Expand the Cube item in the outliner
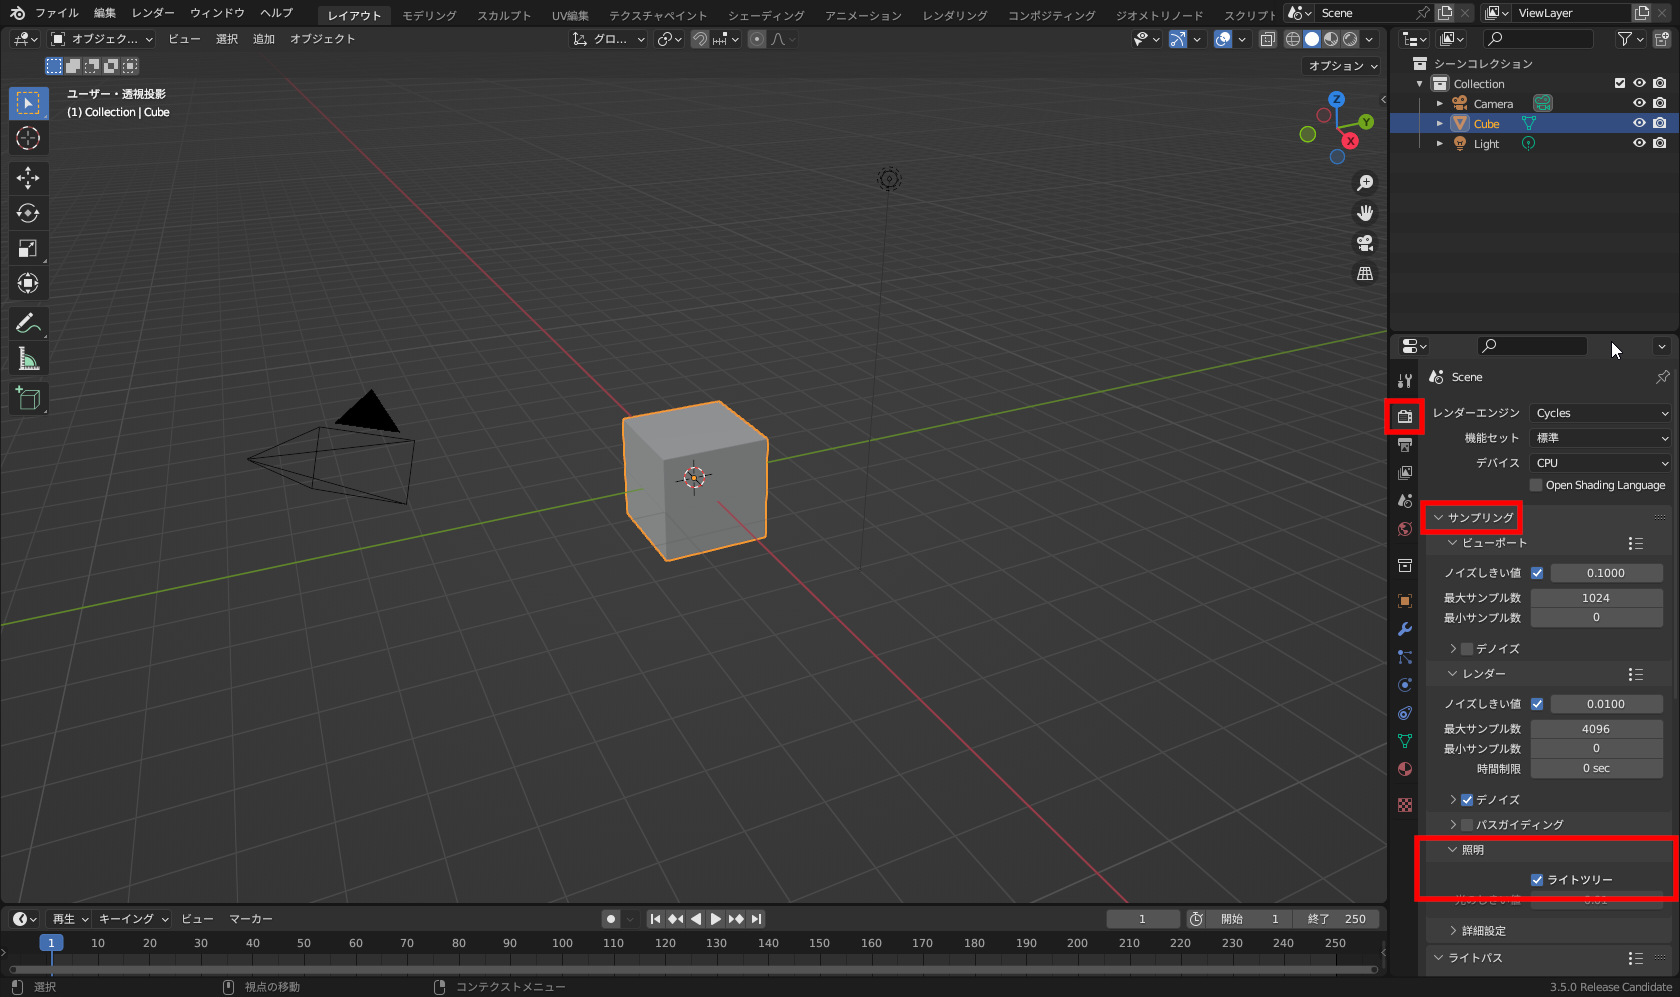1680x997 pixels. coord(1440,123)
